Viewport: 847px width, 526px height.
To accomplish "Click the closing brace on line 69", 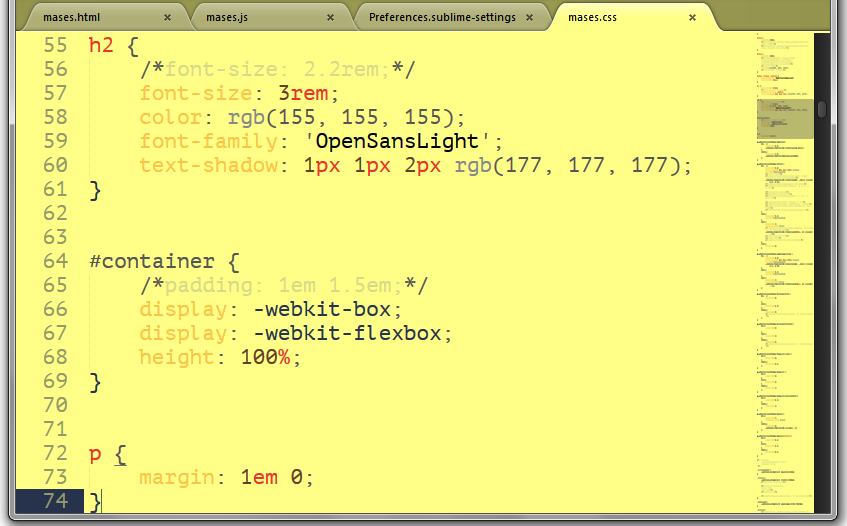I will tap(95, 382).
